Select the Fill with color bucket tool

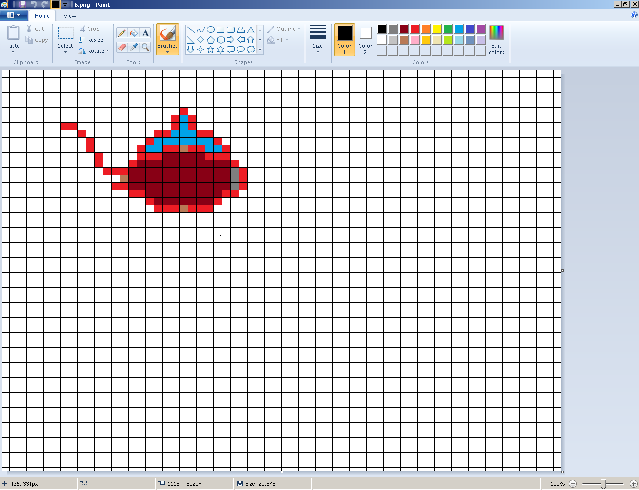133,33
